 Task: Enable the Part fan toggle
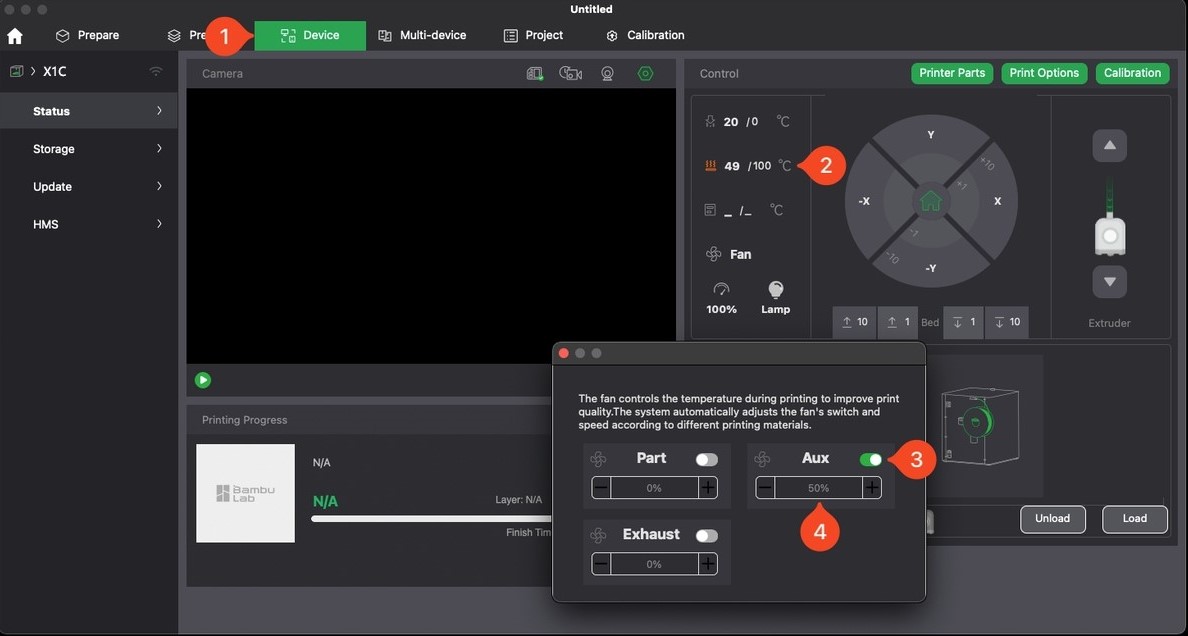[706, 459]
